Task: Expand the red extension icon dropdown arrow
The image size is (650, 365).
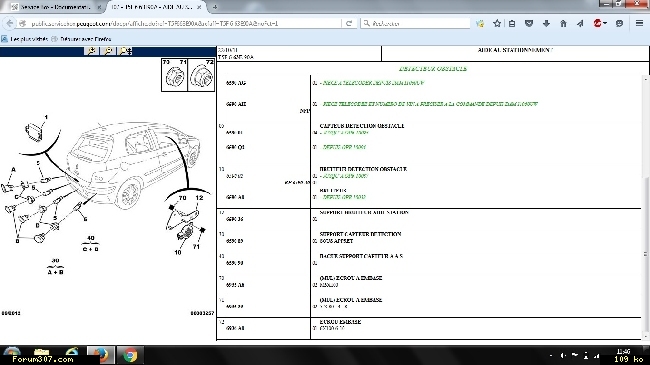Action: (605, 23)
